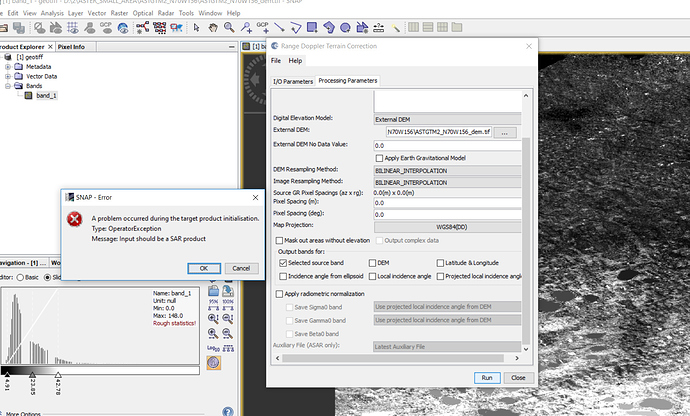Click the magic wand tool icon
The image size is (690, 416).
396,28
